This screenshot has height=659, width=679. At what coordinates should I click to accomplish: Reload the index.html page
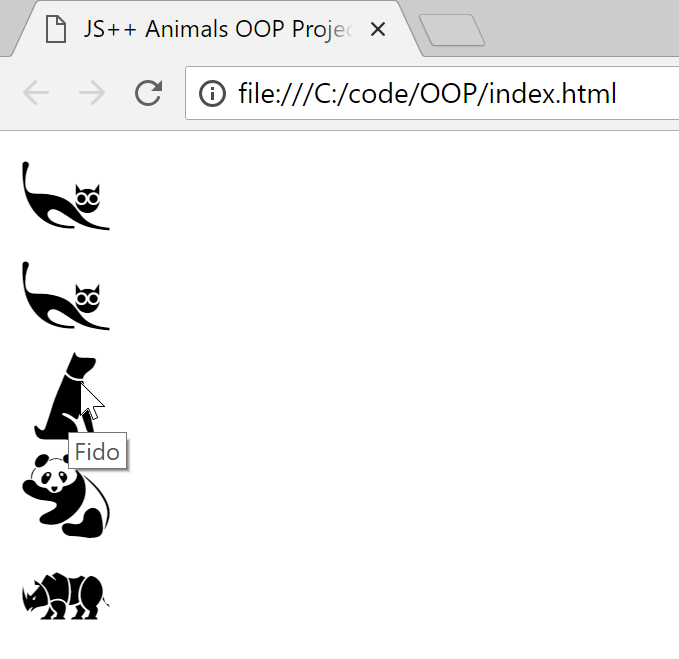click(149, 93)
